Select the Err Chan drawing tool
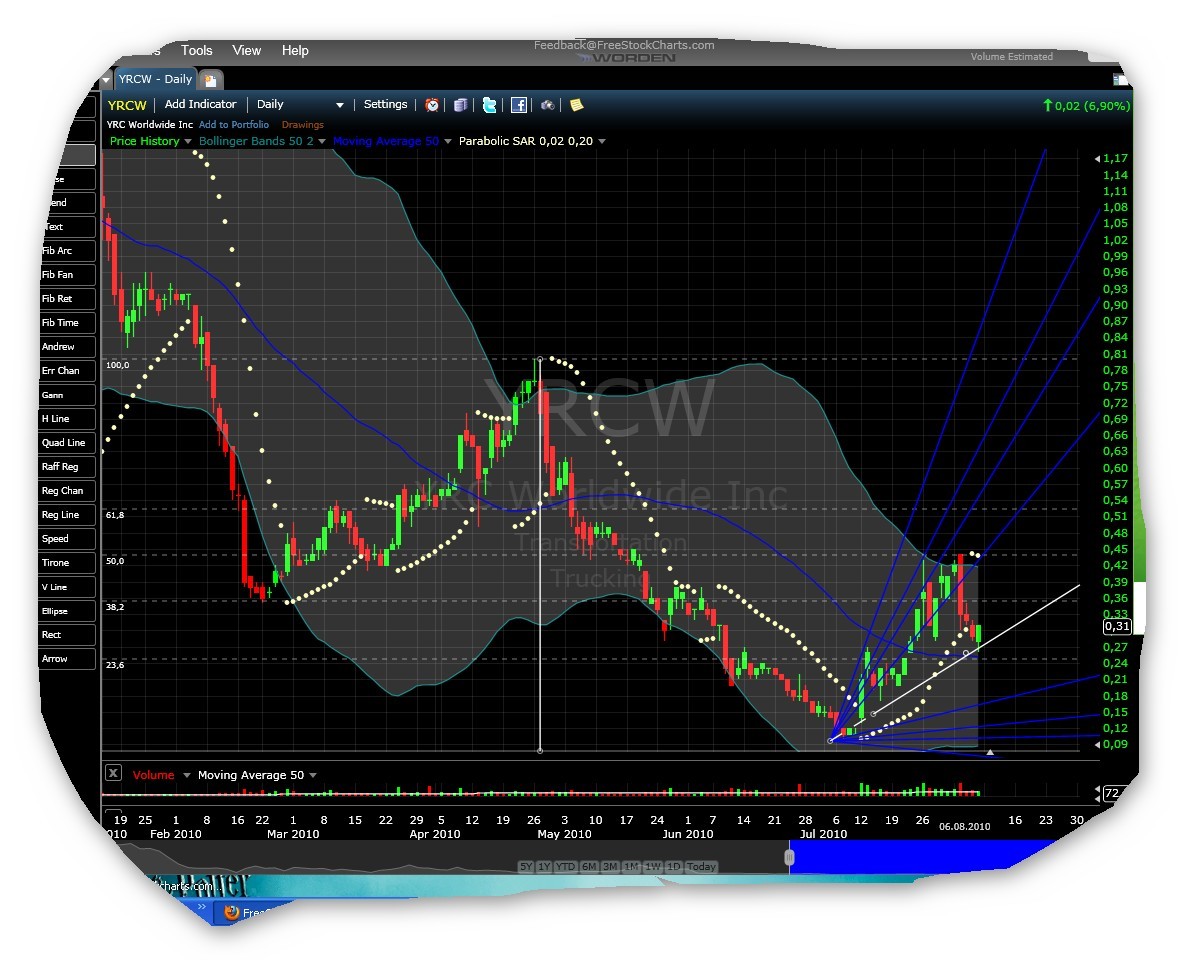 pyautogui.click(x=68, y=371)
